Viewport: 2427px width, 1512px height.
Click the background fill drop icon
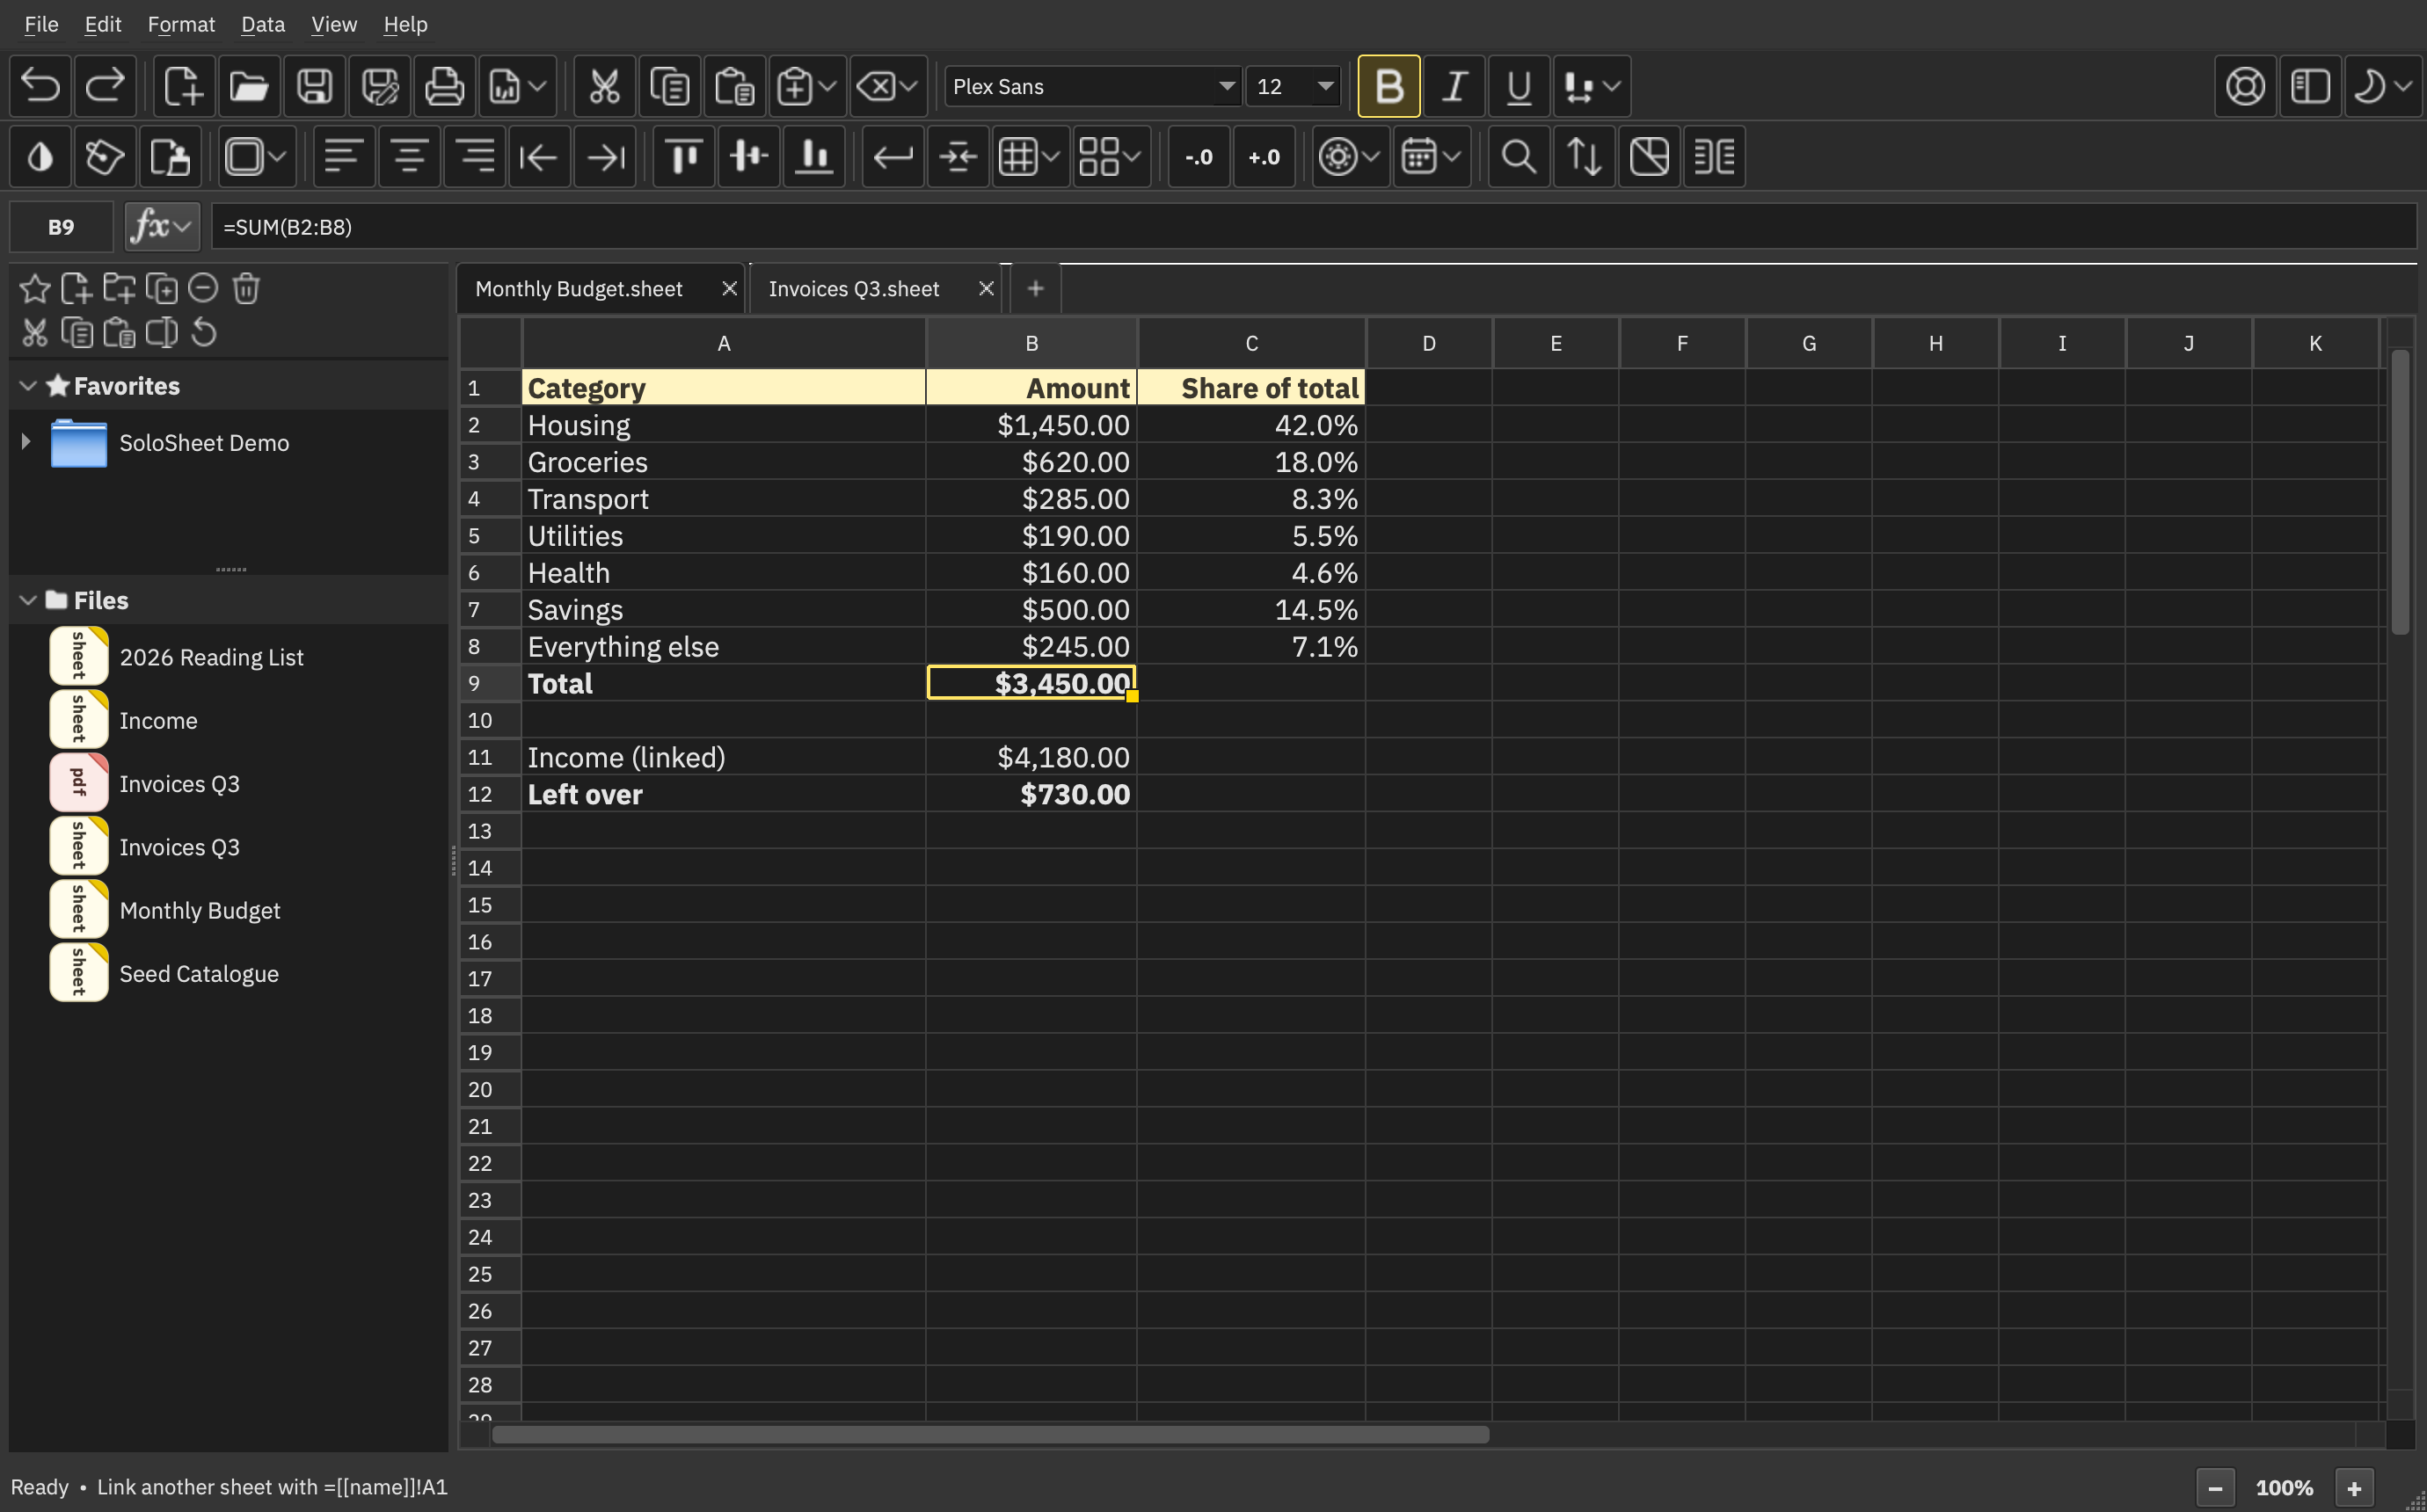pyautogui.click(x=41, y=157)
